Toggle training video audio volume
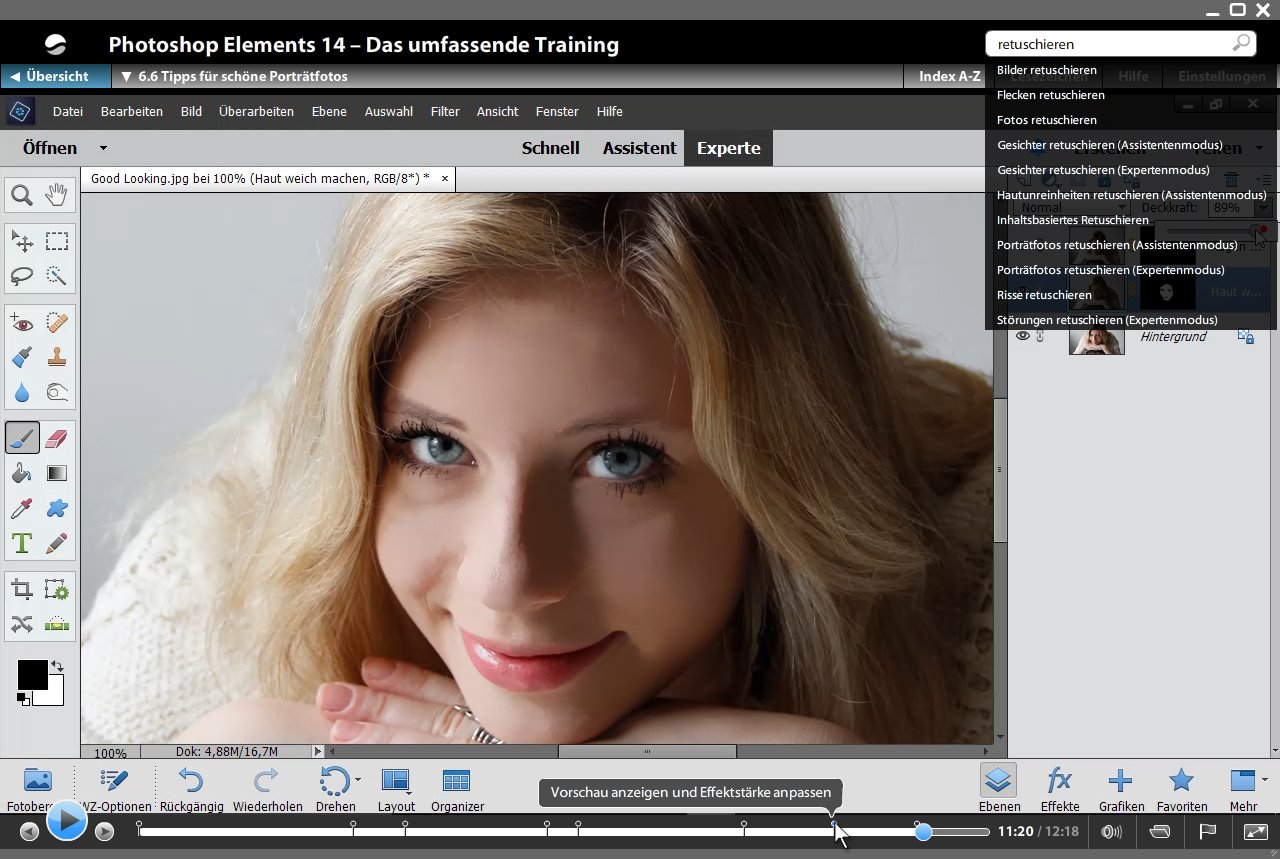1280x859 pixels. pos(1111,831)
